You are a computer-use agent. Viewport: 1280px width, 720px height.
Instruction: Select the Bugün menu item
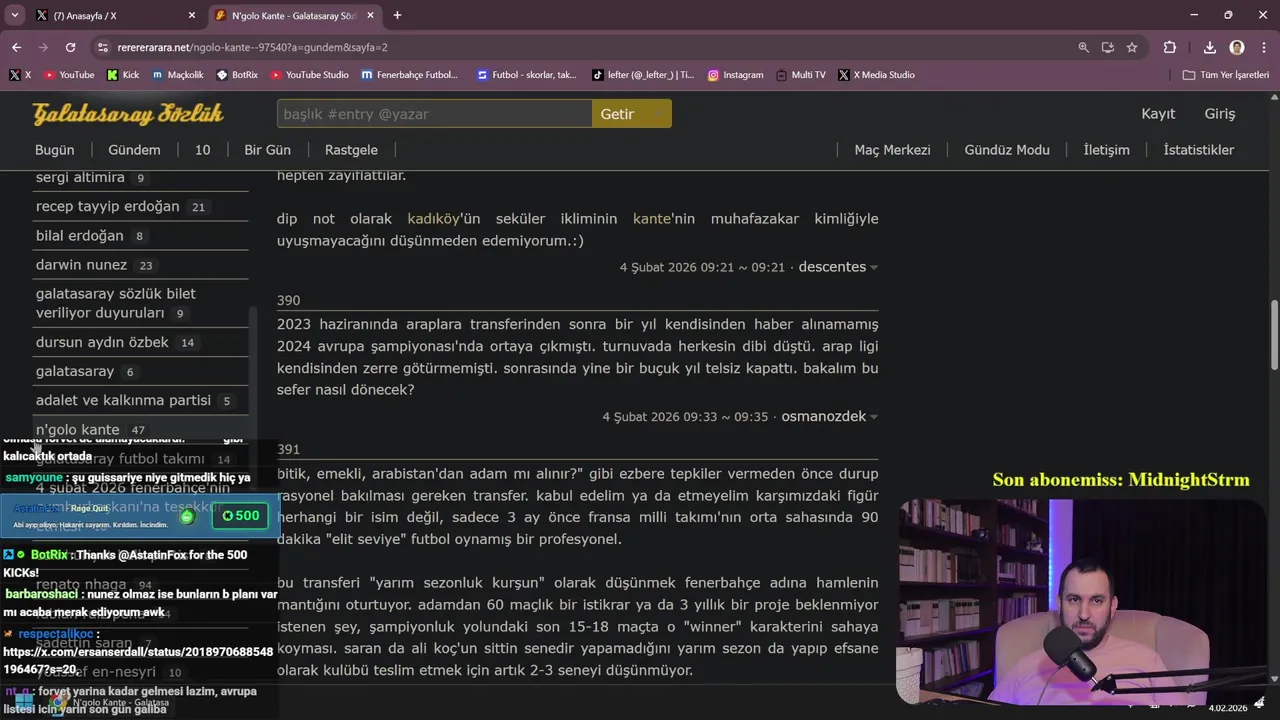55,150
